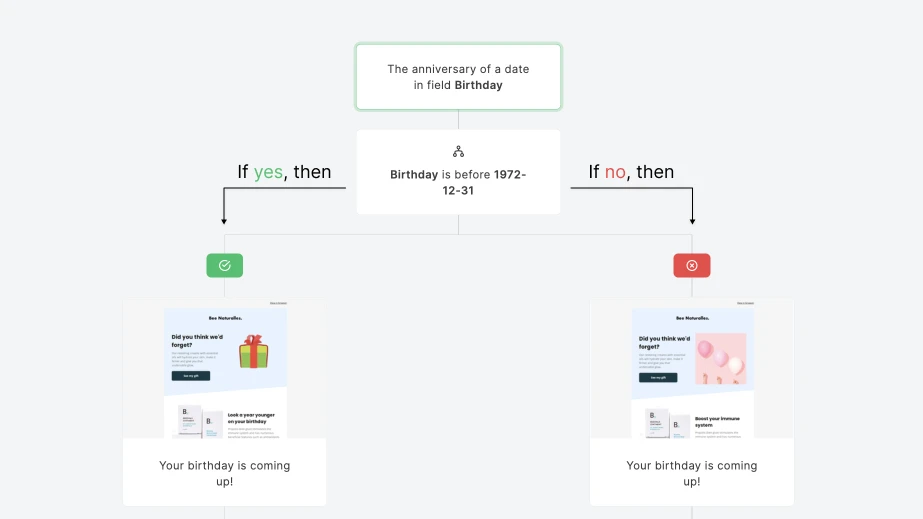Click the 'See my gift' button in left email

(x=190, y=376)
